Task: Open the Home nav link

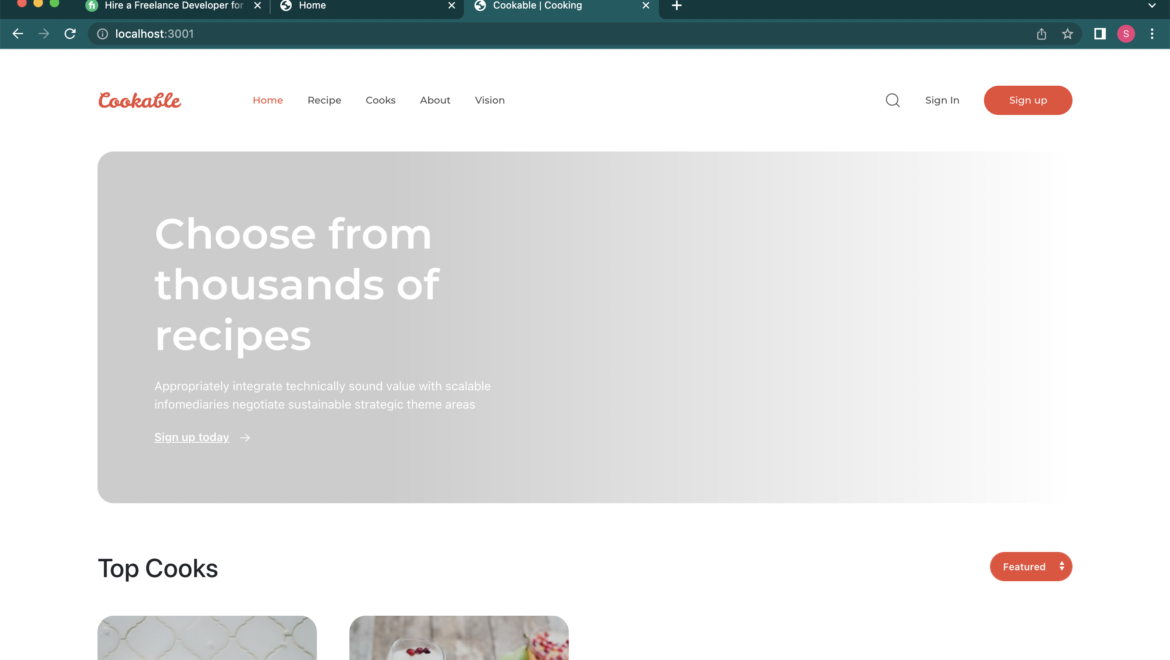Action: pos(268,100)
